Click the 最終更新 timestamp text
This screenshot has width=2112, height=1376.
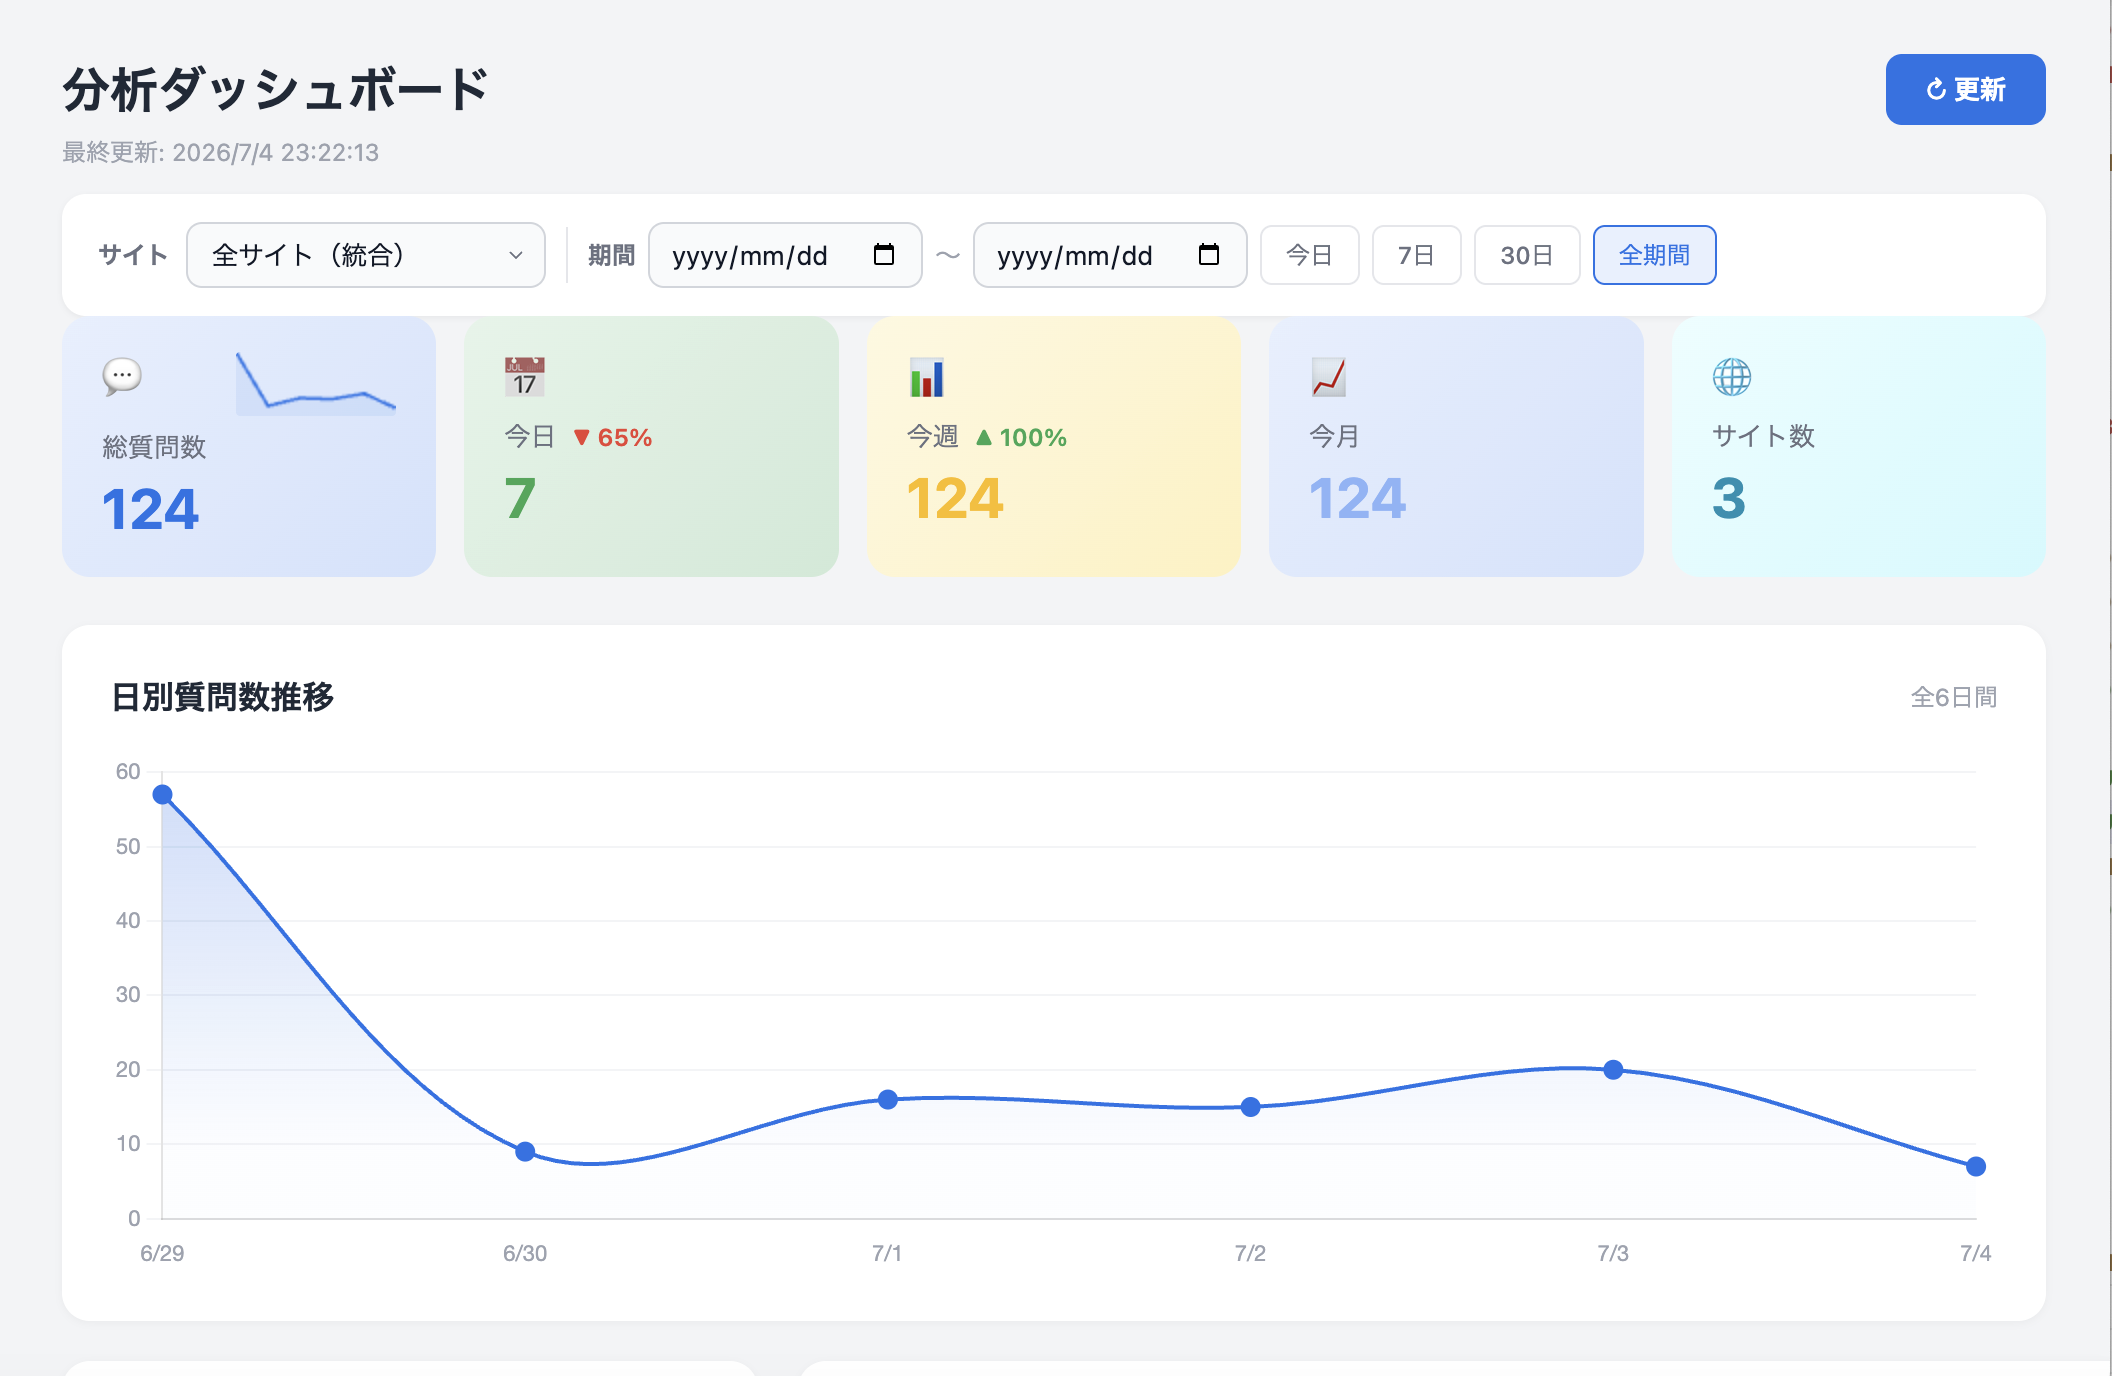point(221,152)
